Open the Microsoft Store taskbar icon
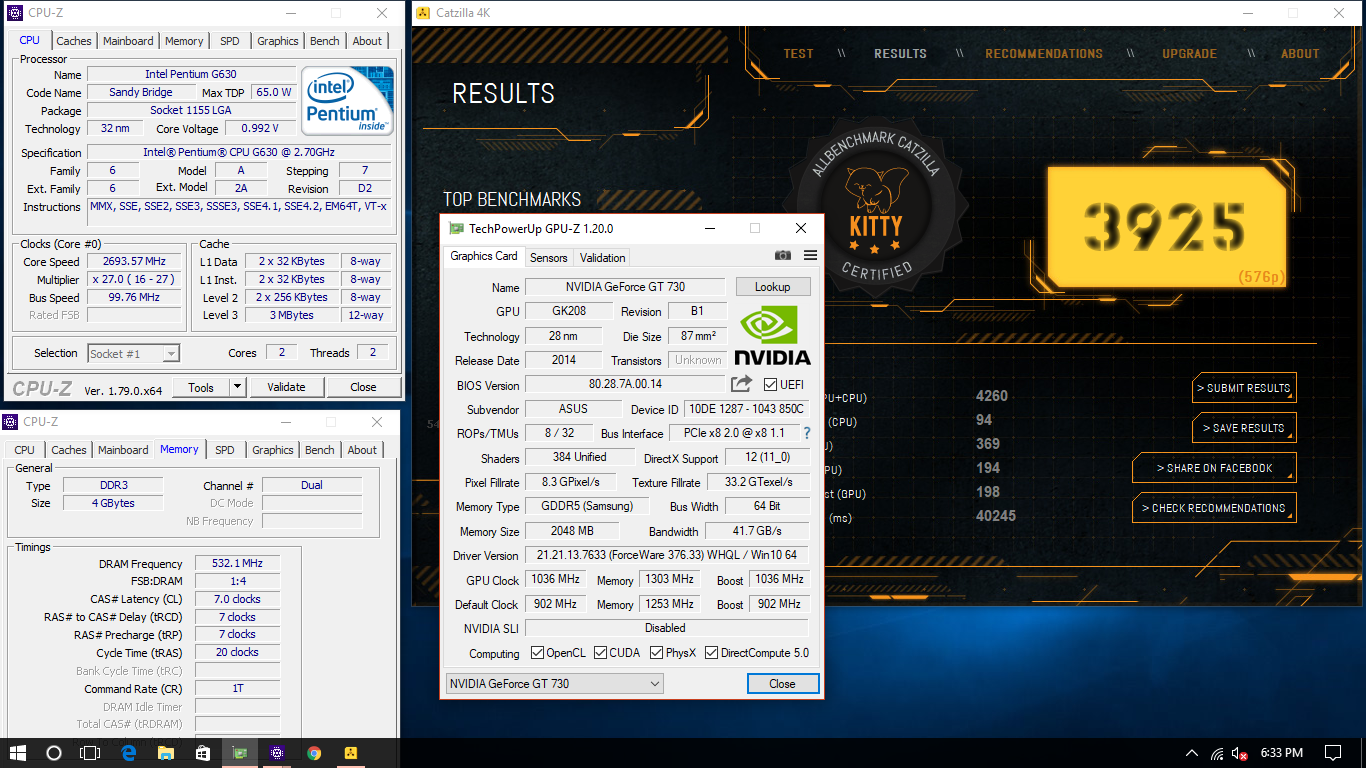 click(x=202, y=753)
